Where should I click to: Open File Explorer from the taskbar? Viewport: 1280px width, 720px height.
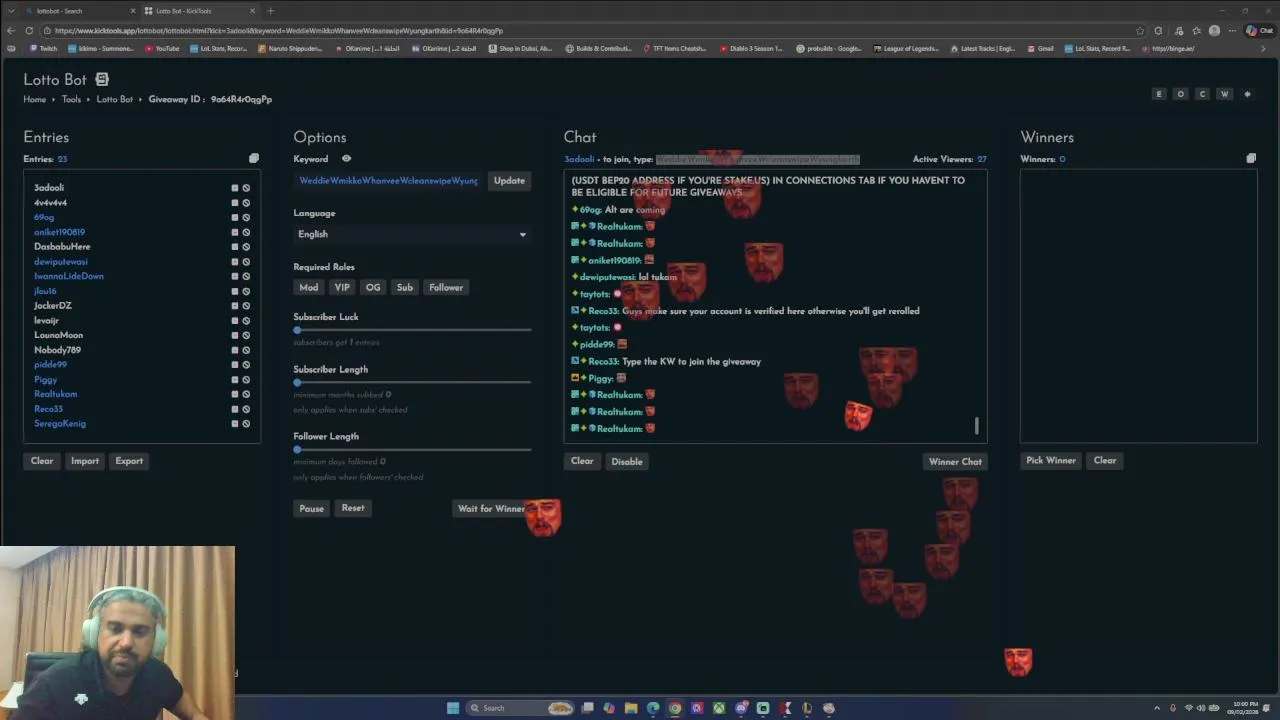pyautogui.click(x=631, y=708)
